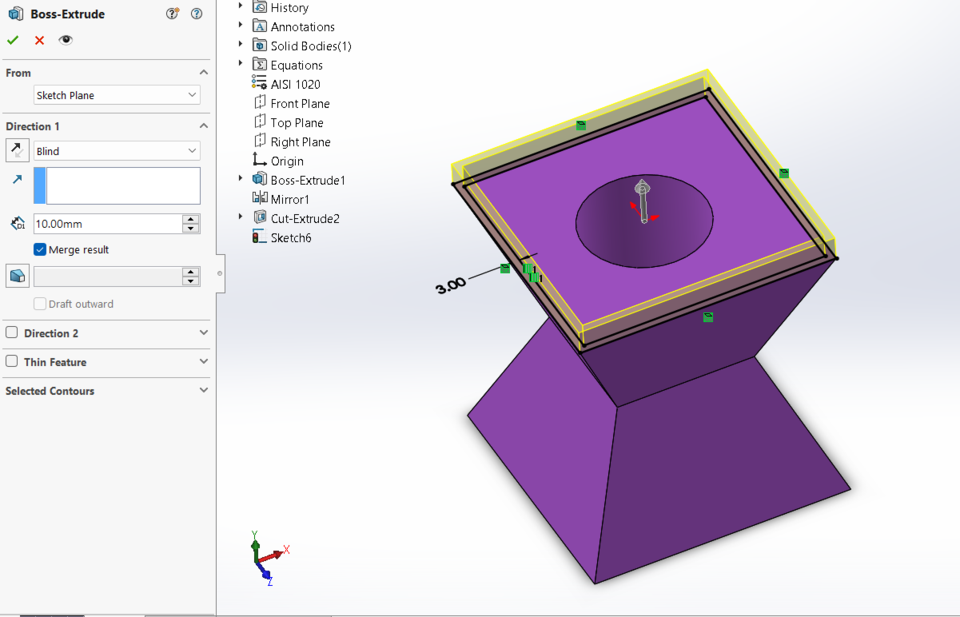Screen dimensions: 960x617
Task: Increase depth using the up stepper arrow
Action: [190, 218]
